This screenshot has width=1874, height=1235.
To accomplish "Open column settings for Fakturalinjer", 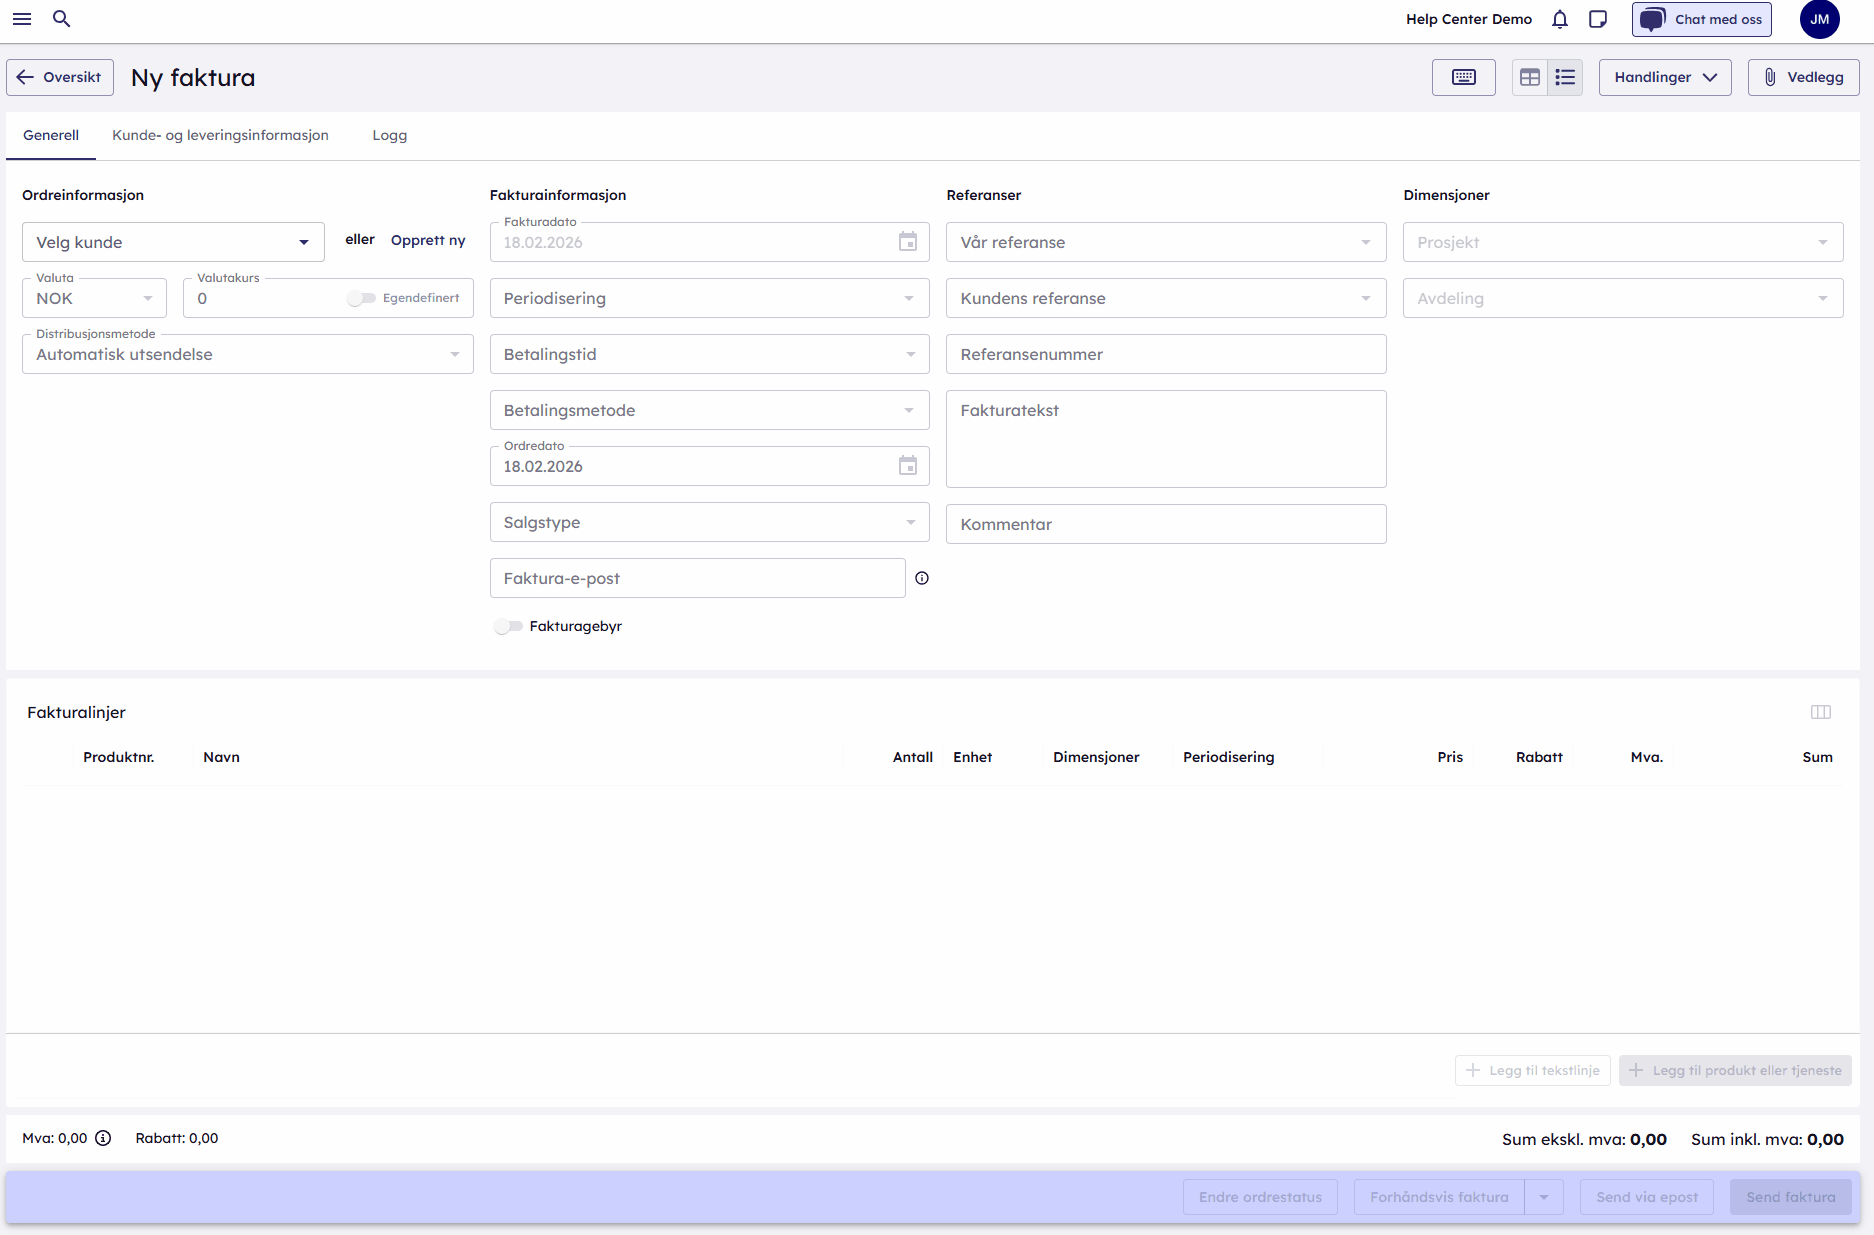I will point(1820,712).
